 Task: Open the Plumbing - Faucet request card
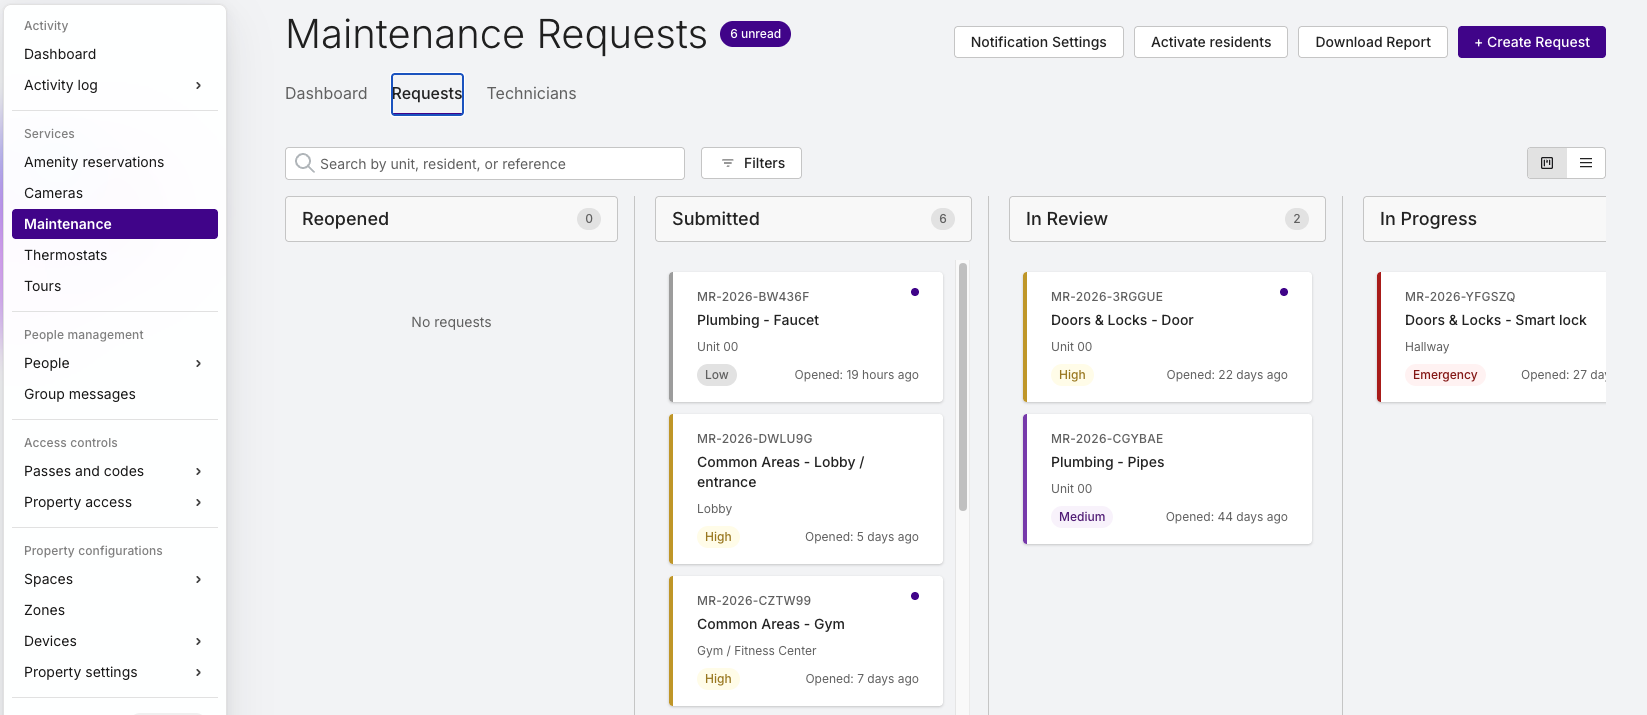pos(806,337)
